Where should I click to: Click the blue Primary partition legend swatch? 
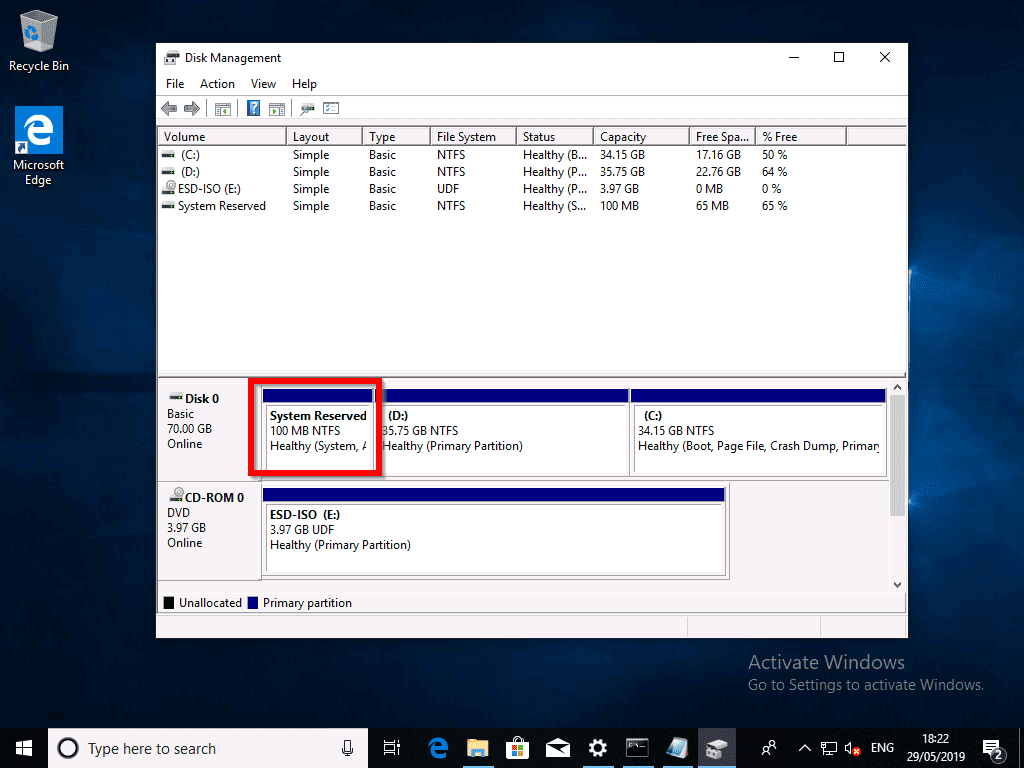coord(253,603)
